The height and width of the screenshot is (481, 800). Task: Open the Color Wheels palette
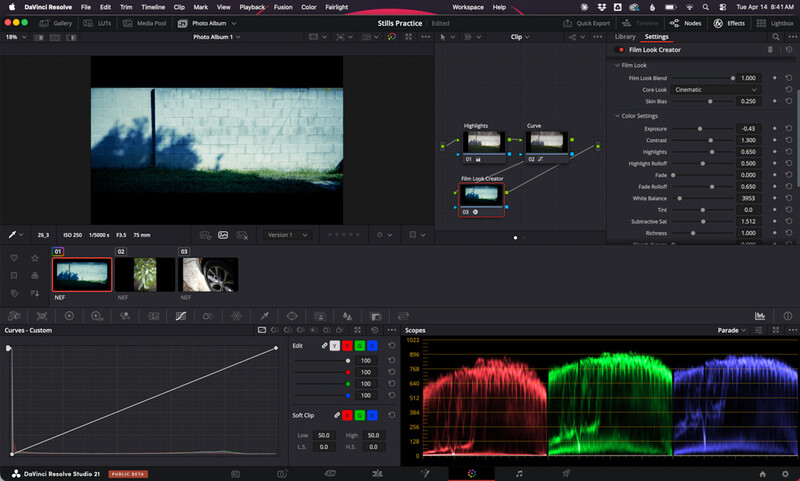coord(69,316)
